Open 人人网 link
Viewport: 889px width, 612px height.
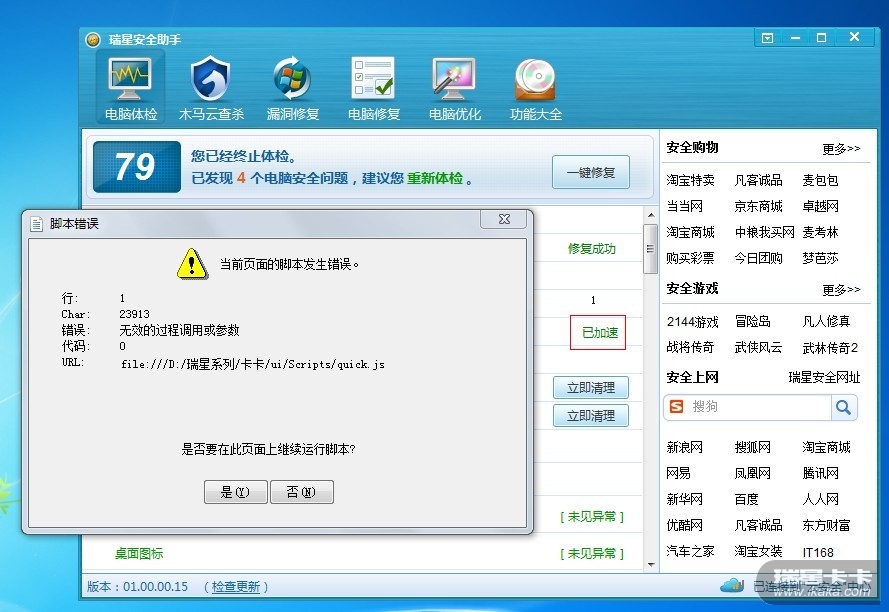820,500
